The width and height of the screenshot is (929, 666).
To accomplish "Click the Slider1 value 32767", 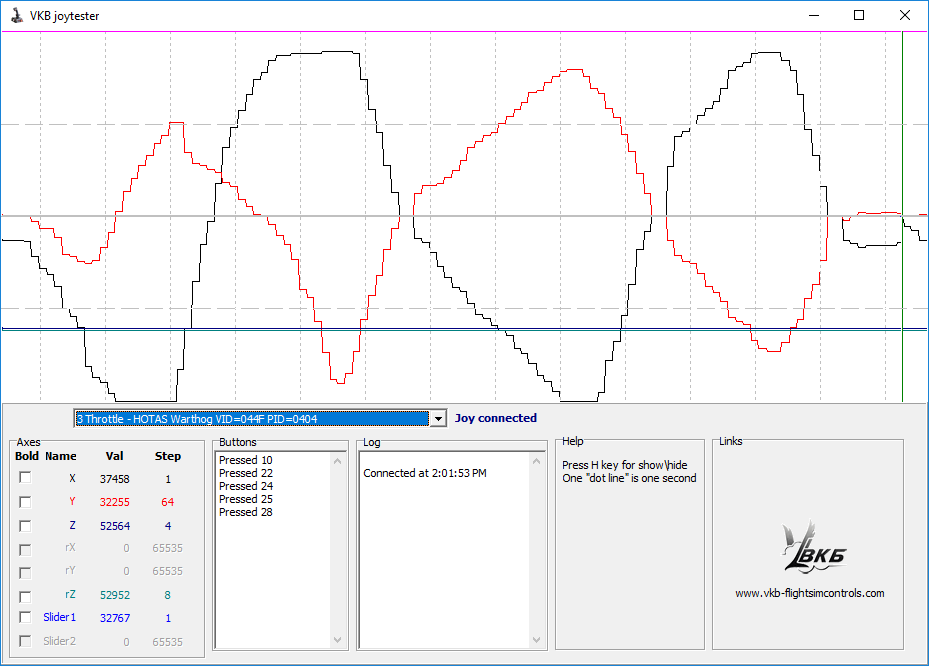I will 114,618.
